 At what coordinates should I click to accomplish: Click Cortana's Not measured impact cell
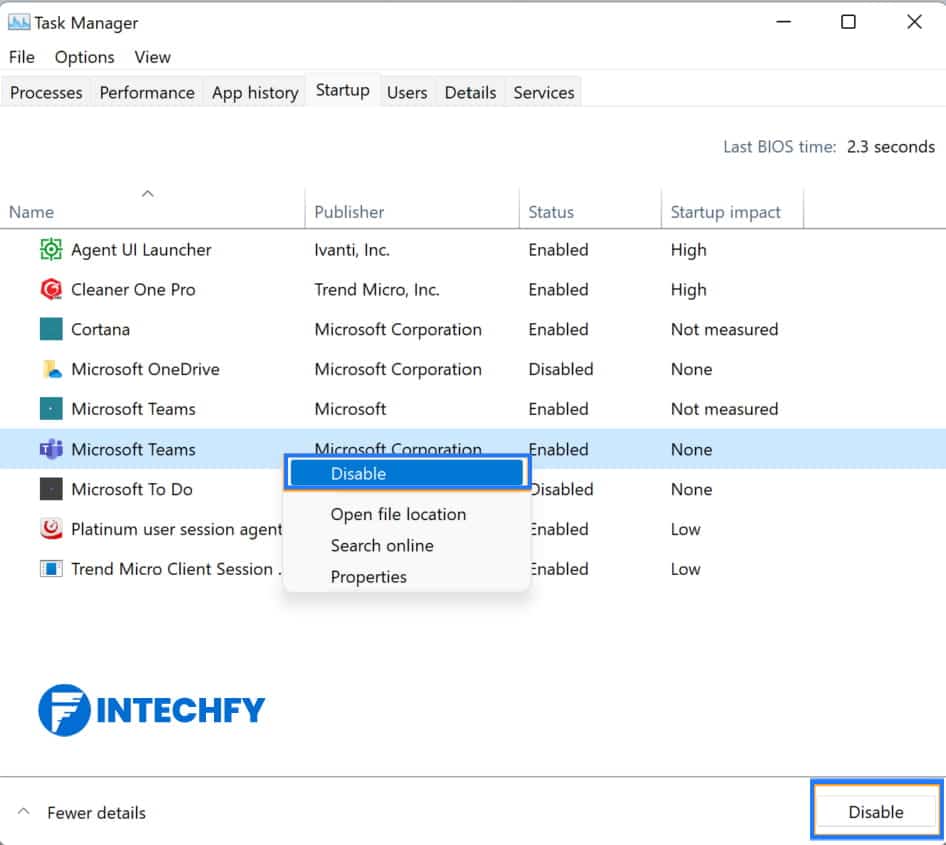(x=725, y=329)
